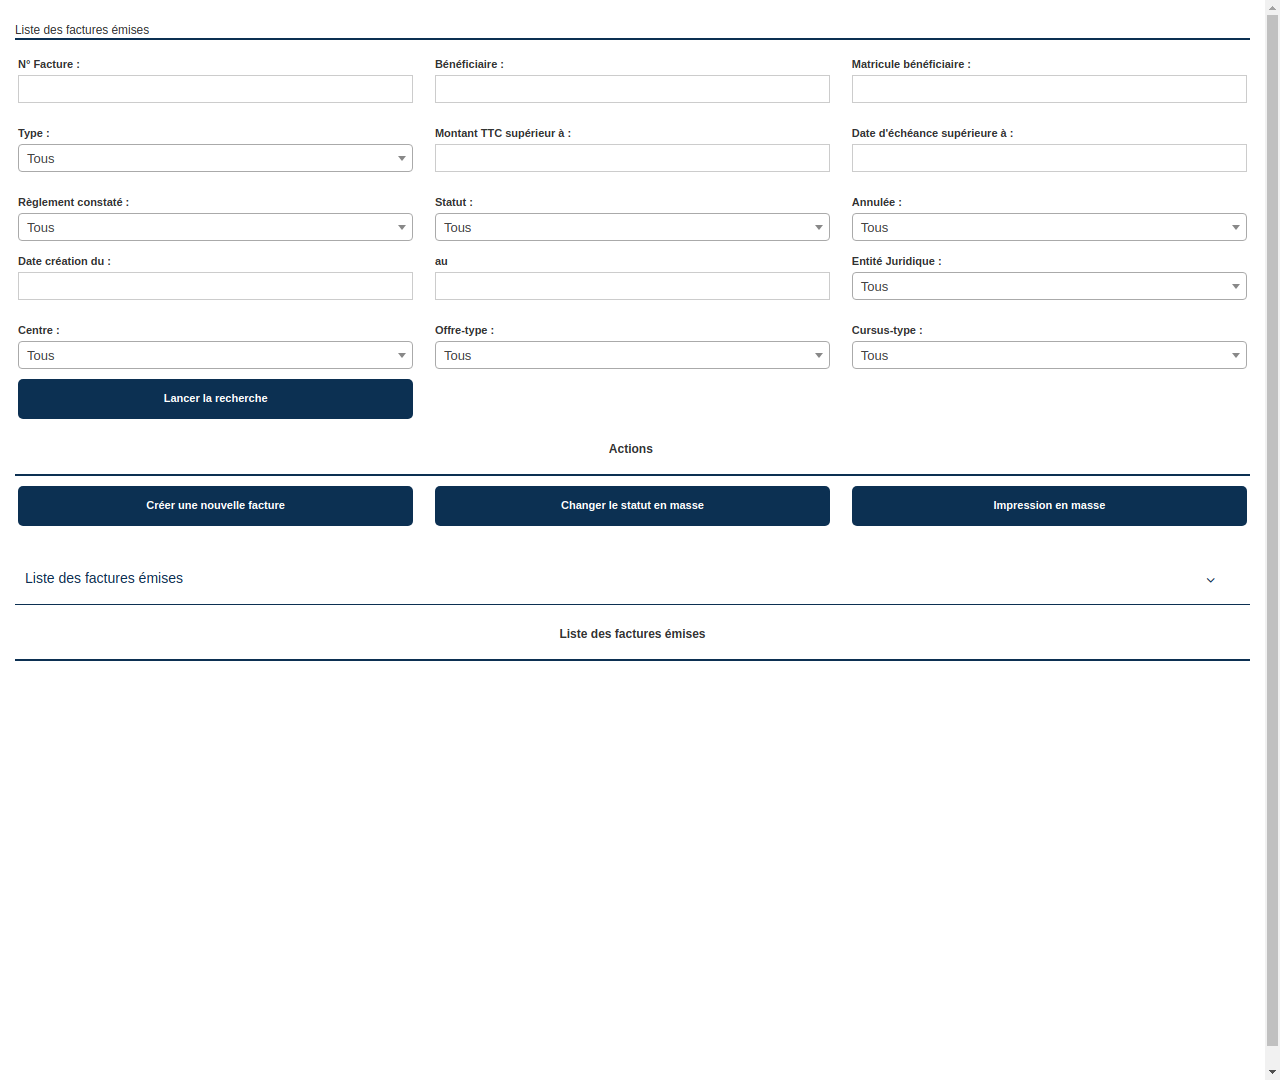The height and width of the screenshot is (1080, 1280).
Task: Click inside the N° Facture field
Action: [215, 89]
